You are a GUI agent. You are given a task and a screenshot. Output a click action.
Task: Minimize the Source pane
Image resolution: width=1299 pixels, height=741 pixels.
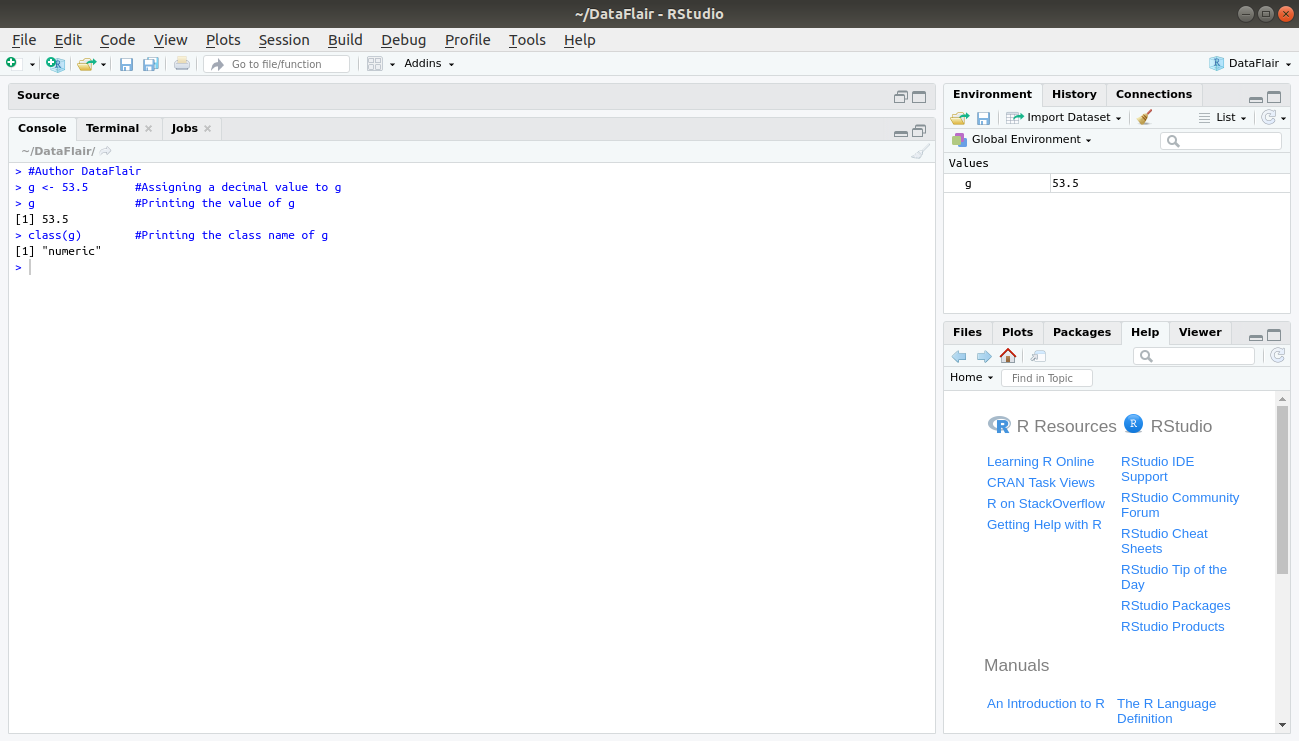[x=901, y=97]
